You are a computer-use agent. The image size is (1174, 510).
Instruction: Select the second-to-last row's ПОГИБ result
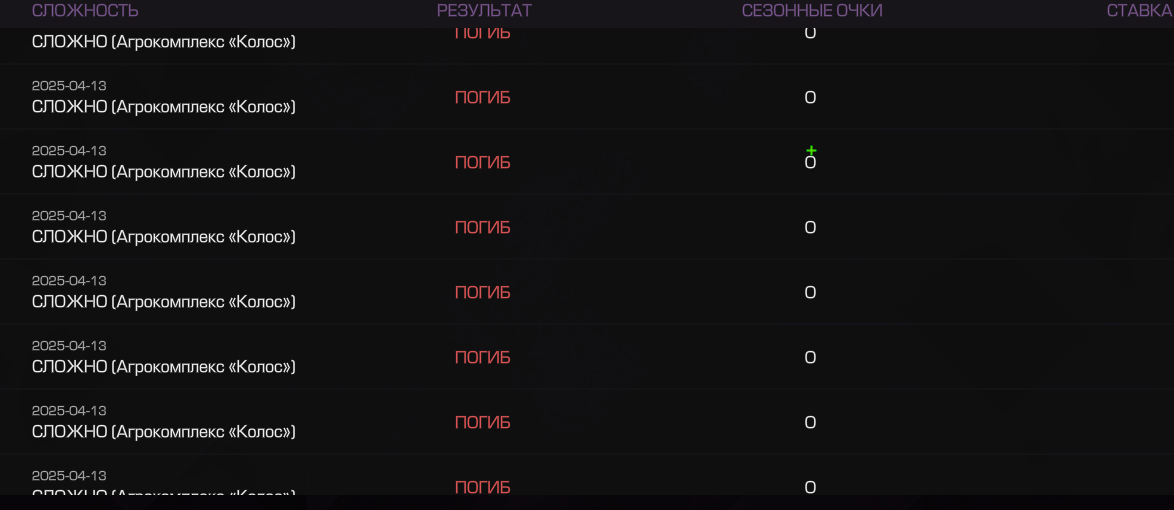click(x=483, y=422)
